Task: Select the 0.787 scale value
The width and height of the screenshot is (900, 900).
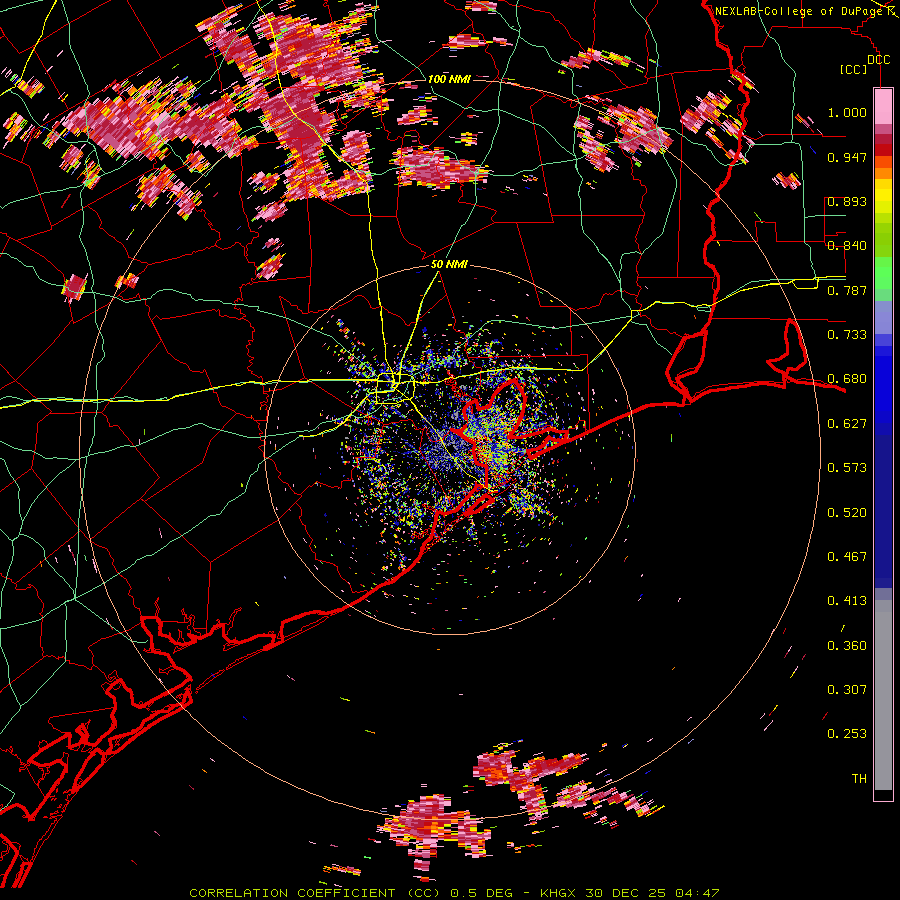Action: coord(847,290)
